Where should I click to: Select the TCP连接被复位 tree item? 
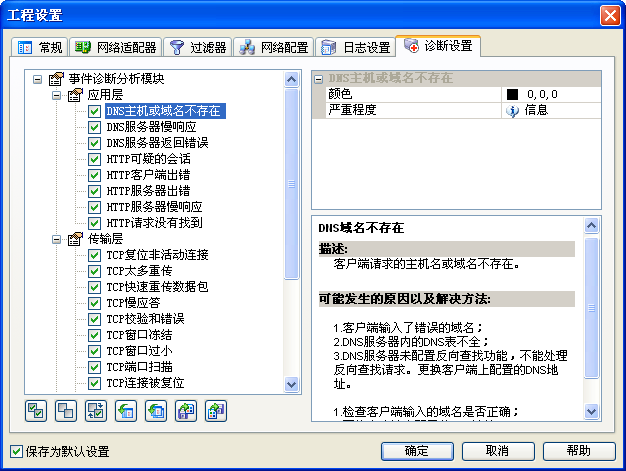pos(145,383)
